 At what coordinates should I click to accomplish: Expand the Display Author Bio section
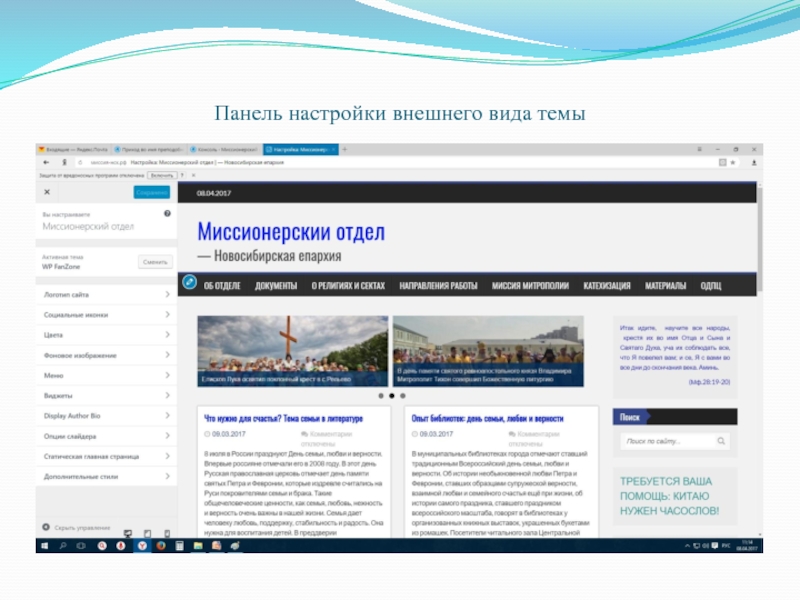[107, 416]
